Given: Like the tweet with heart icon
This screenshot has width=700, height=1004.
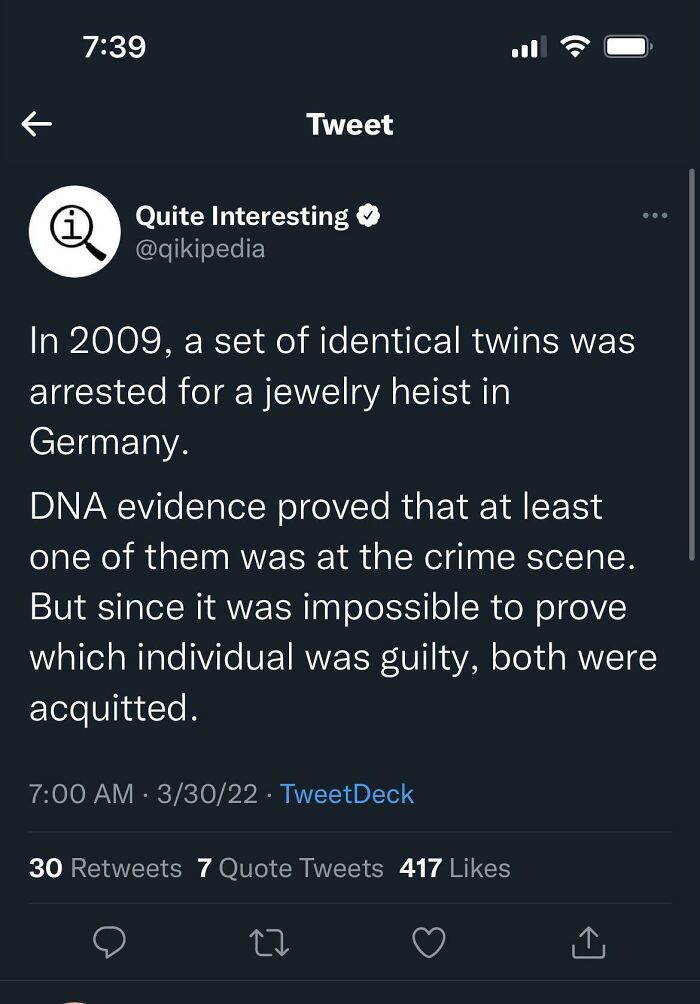Looking at the screenshot, I should pyautogui.click(x=428, y=943).
